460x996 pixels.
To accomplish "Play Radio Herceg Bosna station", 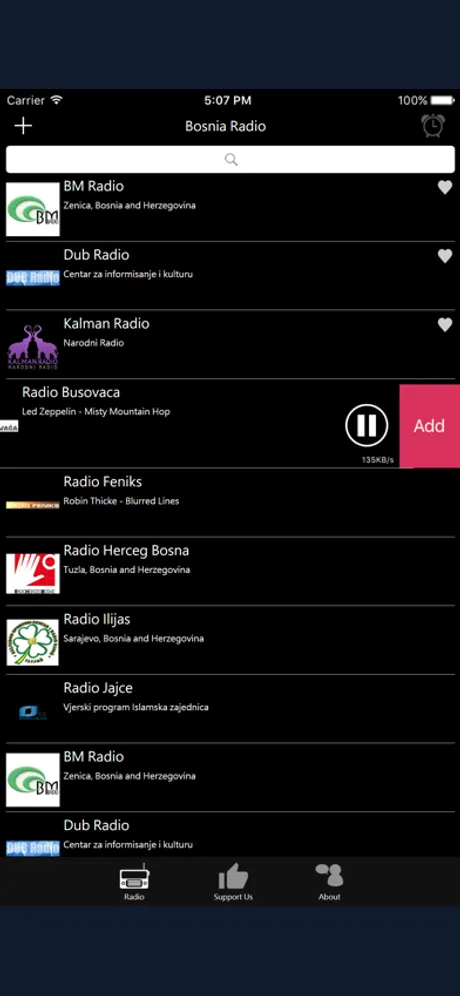I will click(126, 550).
